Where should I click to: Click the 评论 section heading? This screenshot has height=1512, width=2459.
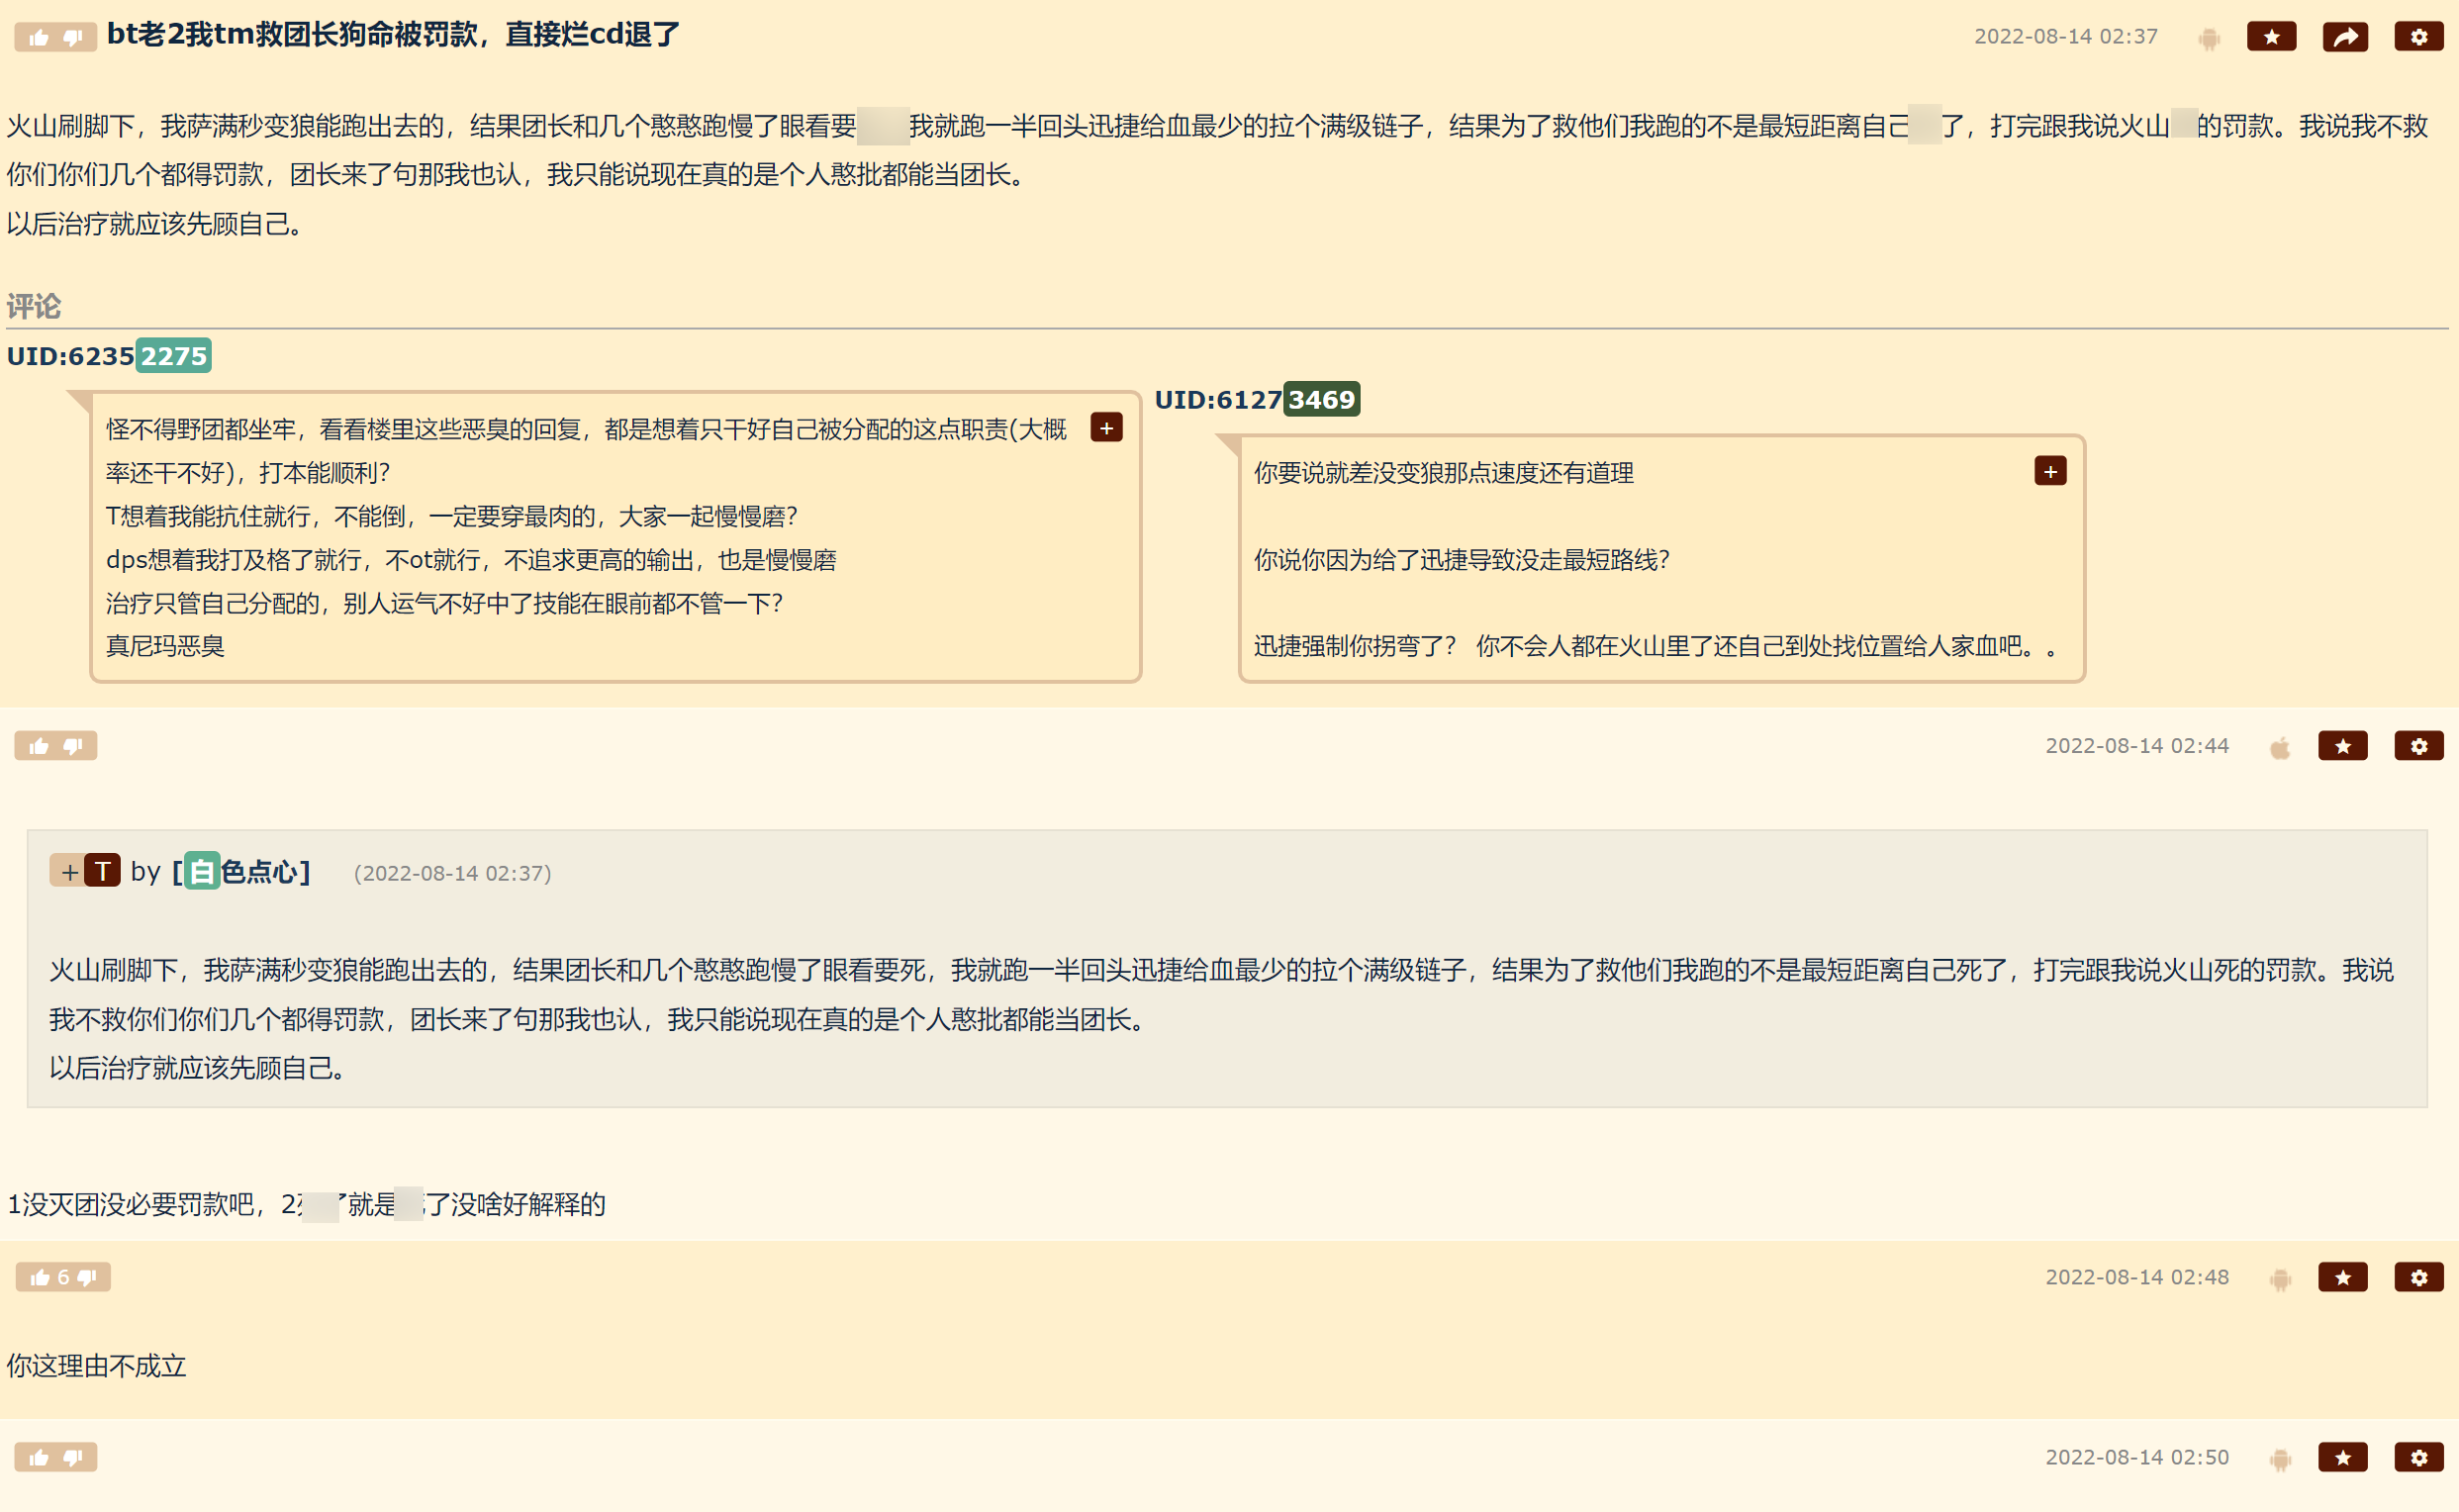point(34,306)
